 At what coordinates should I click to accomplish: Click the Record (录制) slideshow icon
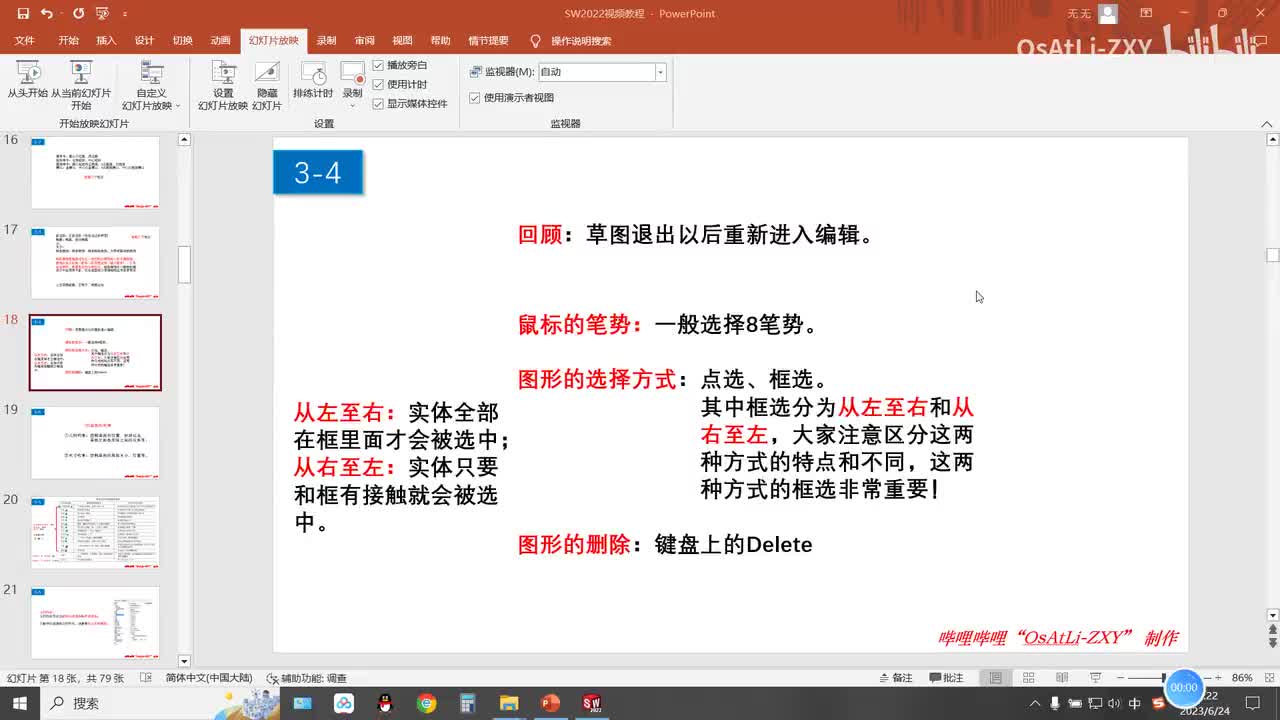coord(352,73)
